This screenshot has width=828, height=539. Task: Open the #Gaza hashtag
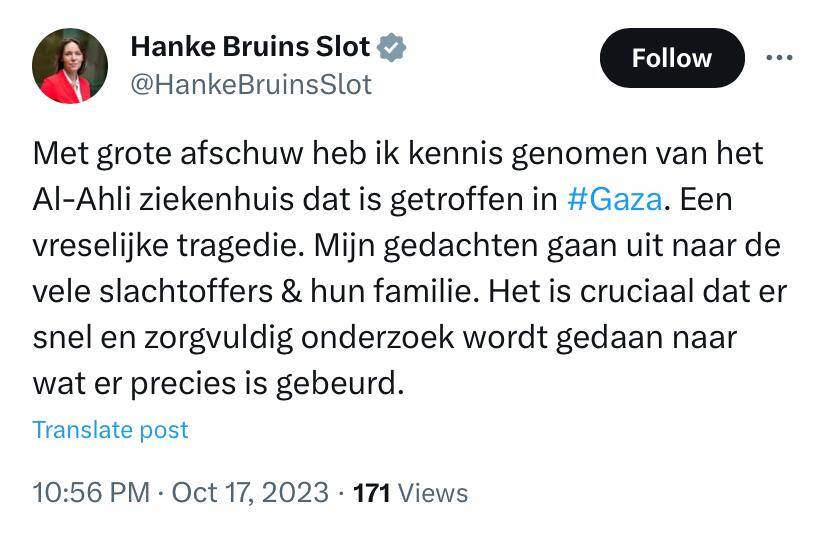point(614,198)
